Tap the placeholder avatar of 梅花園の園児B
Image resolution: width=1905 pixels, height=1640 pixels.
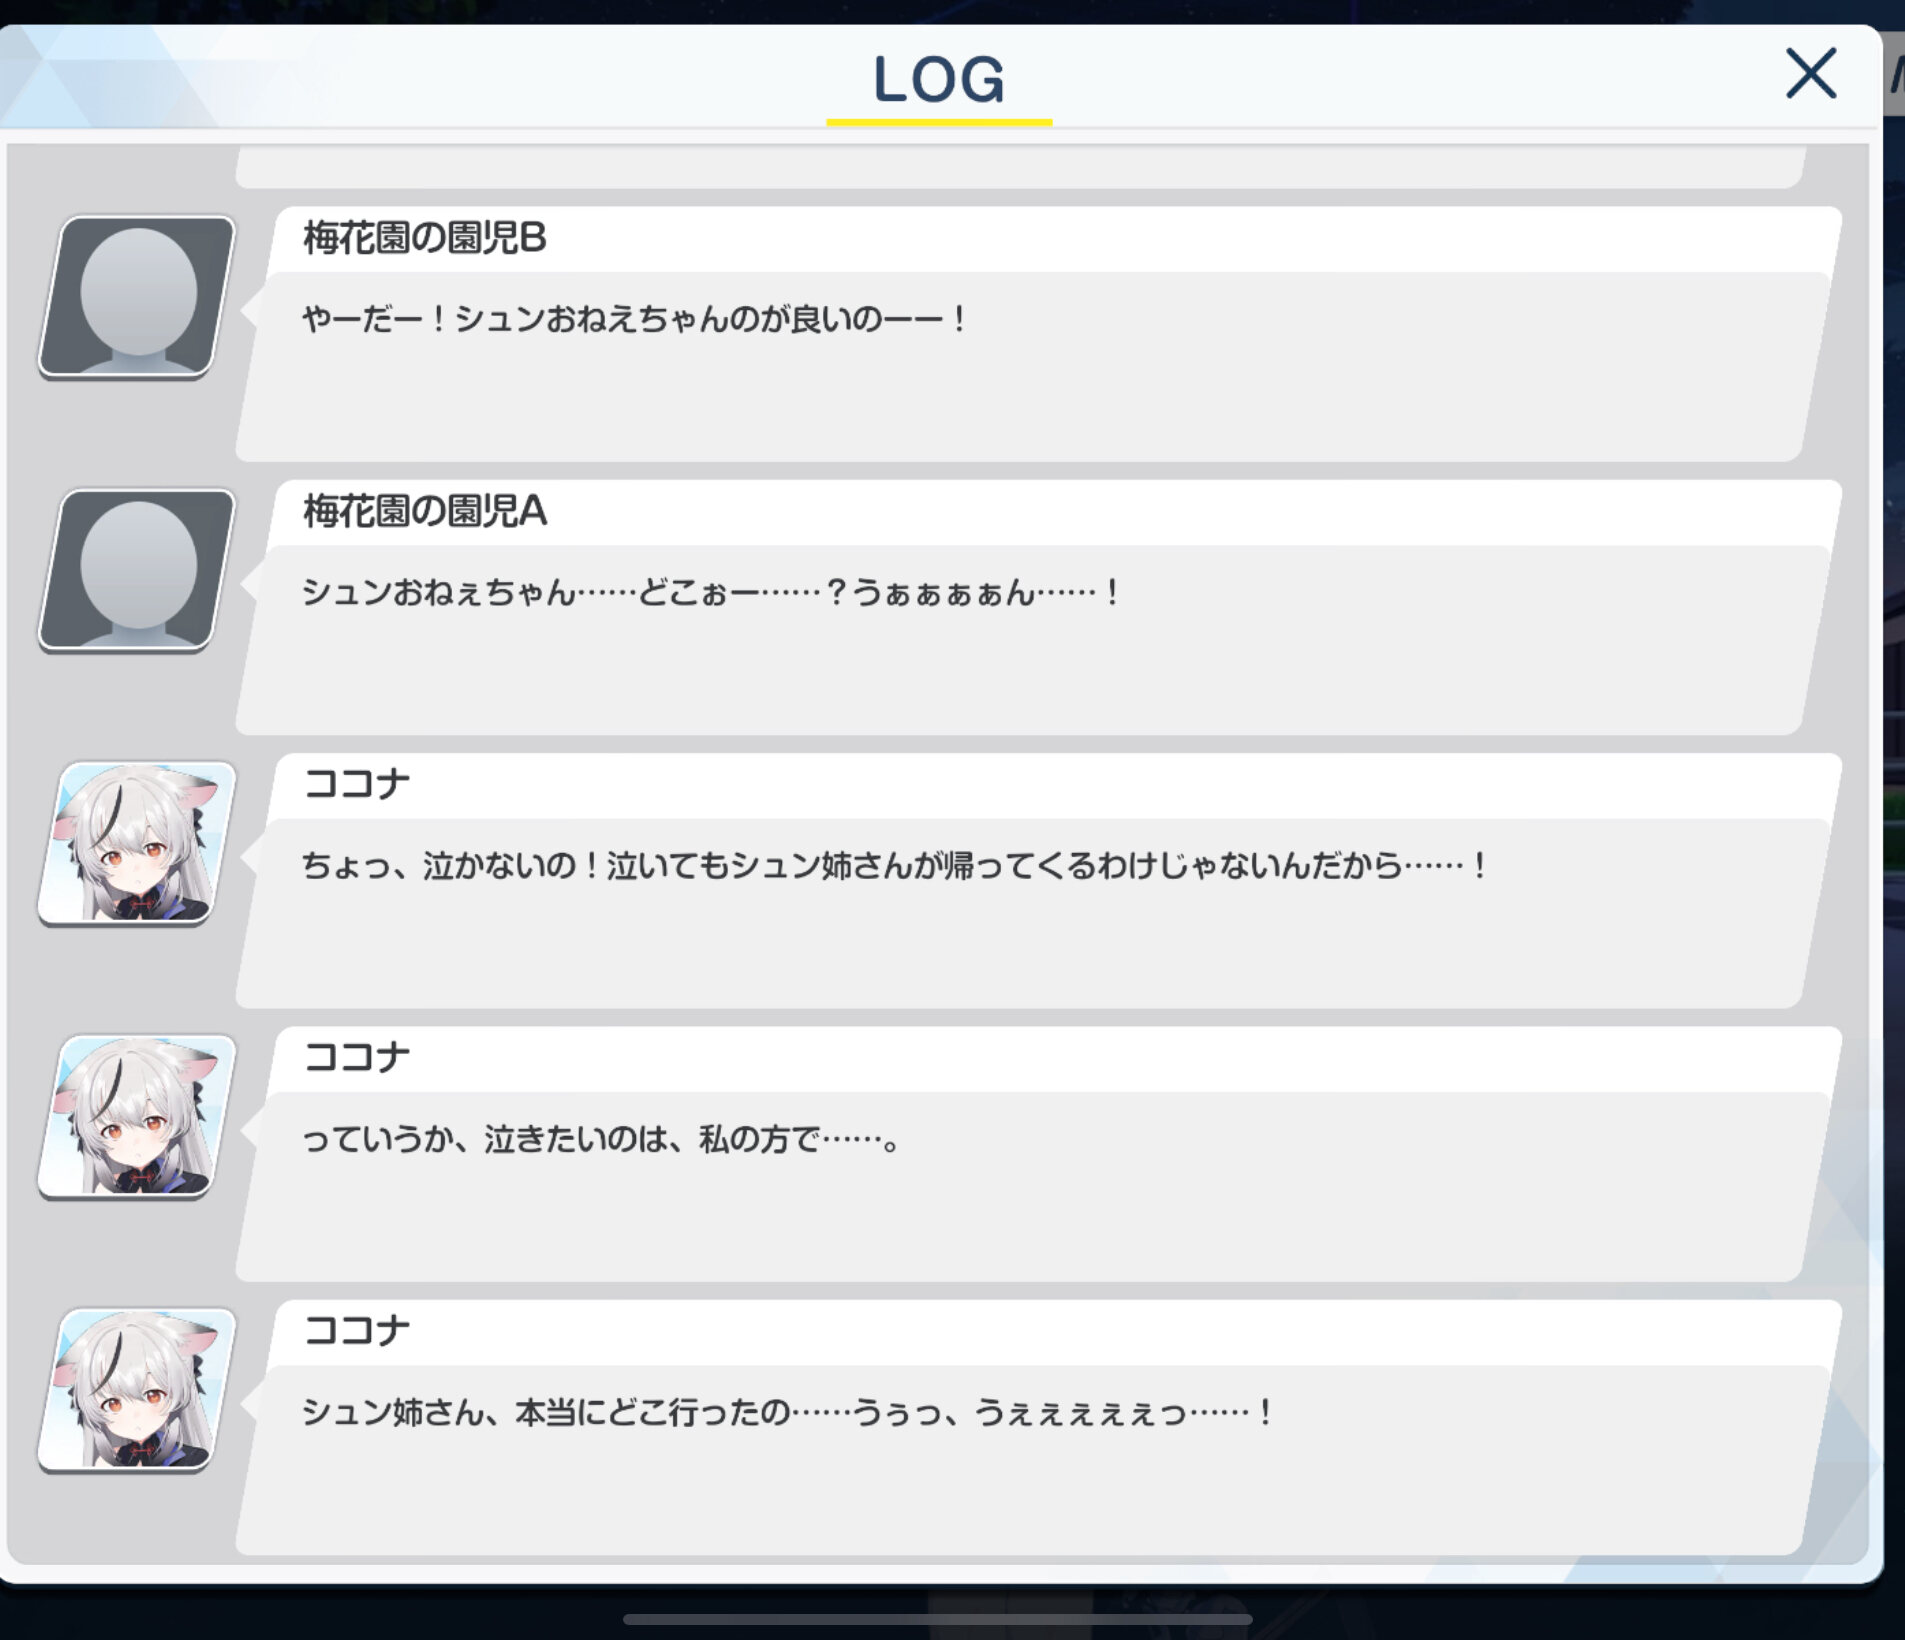137,297
